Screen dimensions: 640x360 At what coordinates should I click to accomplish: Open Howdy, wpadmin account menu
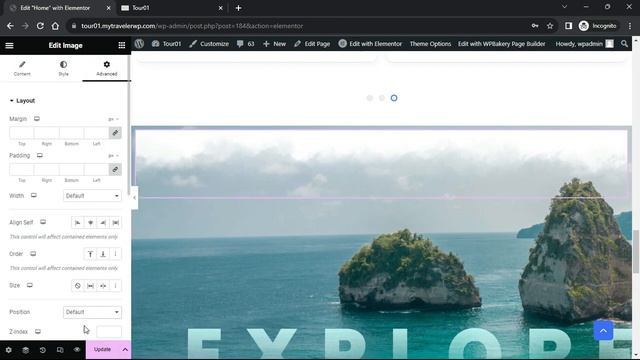(584, 44)
